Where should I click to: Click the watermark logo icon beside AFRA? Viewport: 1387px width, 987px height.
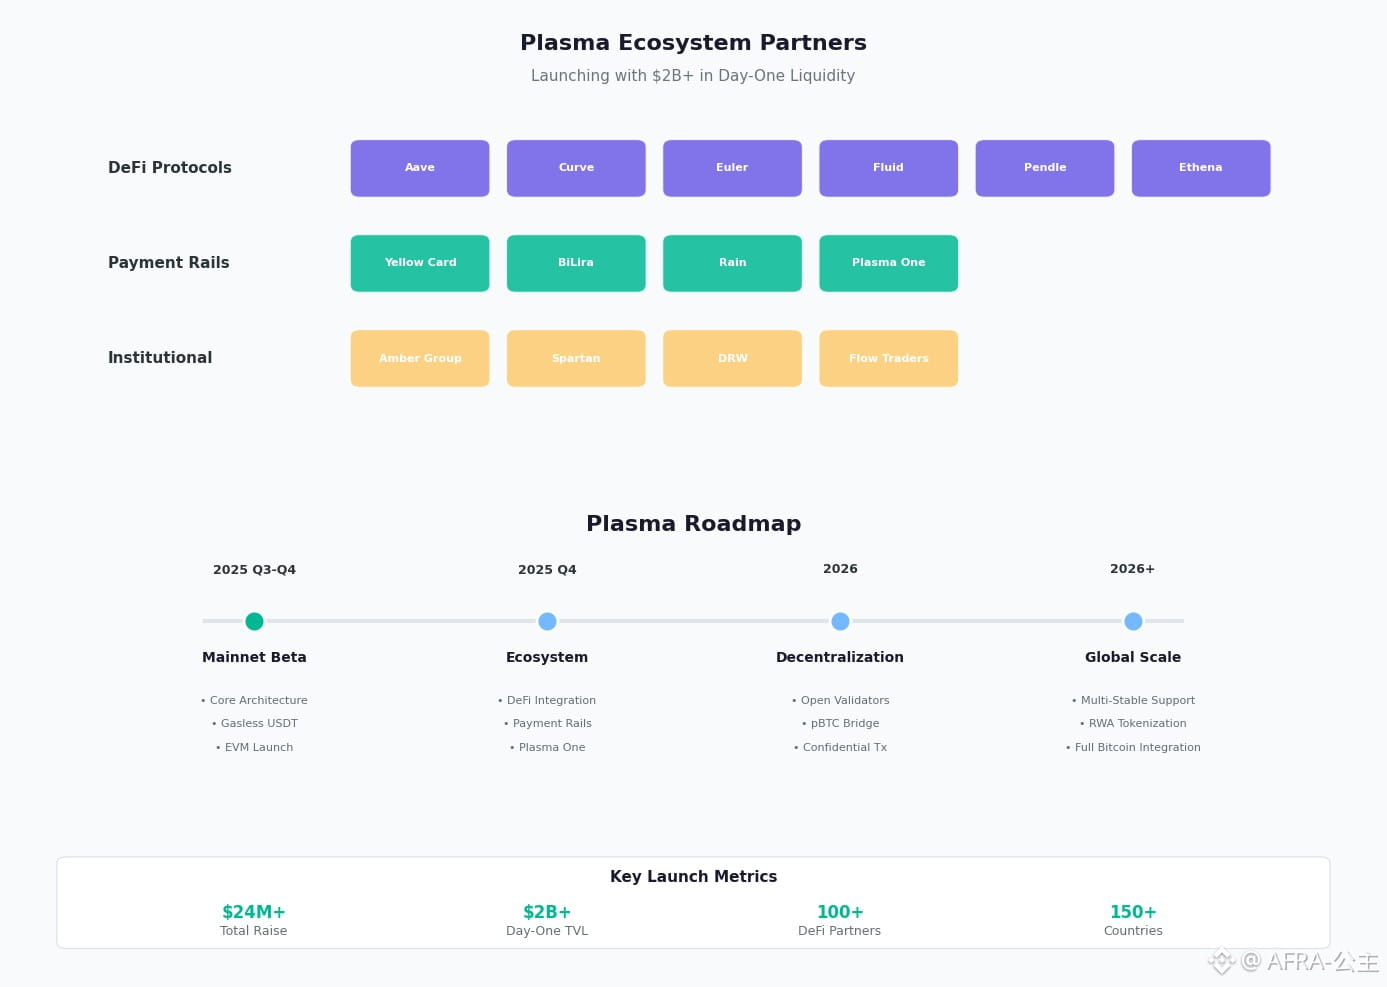tap(1221, 962)
